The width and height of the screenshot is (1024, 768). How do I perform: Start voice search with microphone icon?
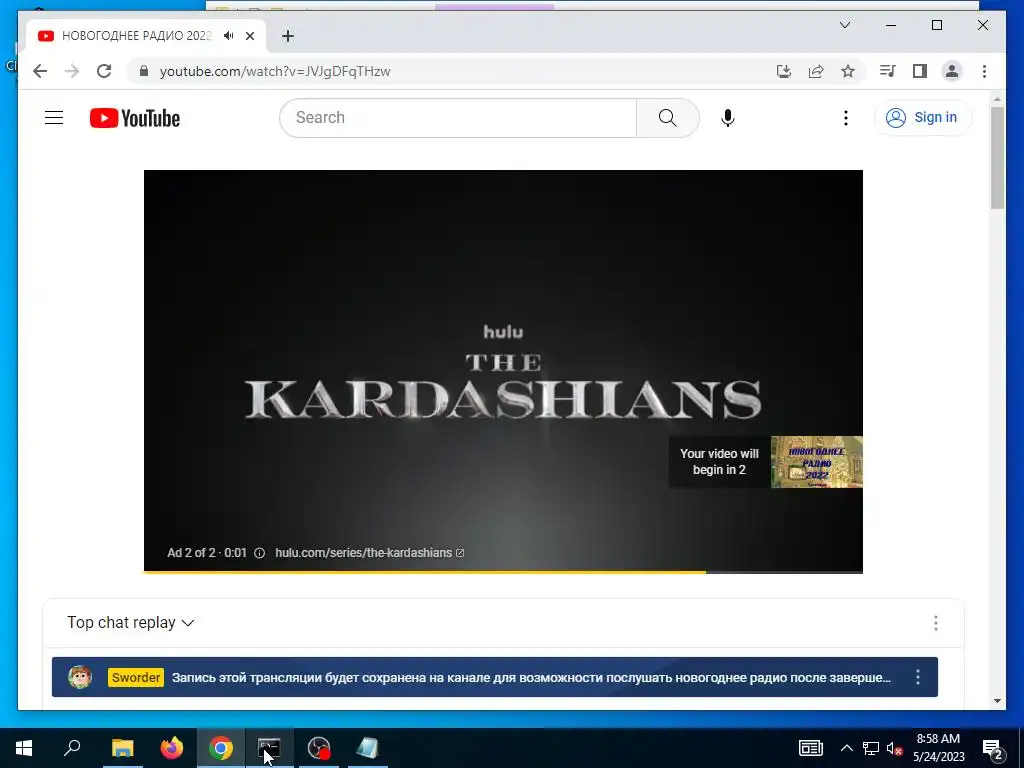(x=728, y=118)
